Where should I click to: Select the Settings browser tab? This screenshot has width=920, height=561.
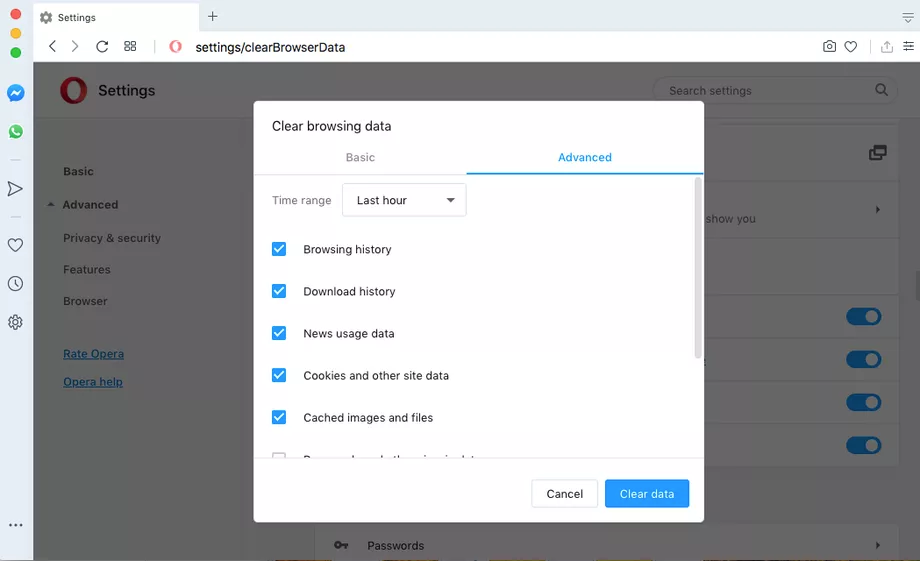(x=116, y=18)
